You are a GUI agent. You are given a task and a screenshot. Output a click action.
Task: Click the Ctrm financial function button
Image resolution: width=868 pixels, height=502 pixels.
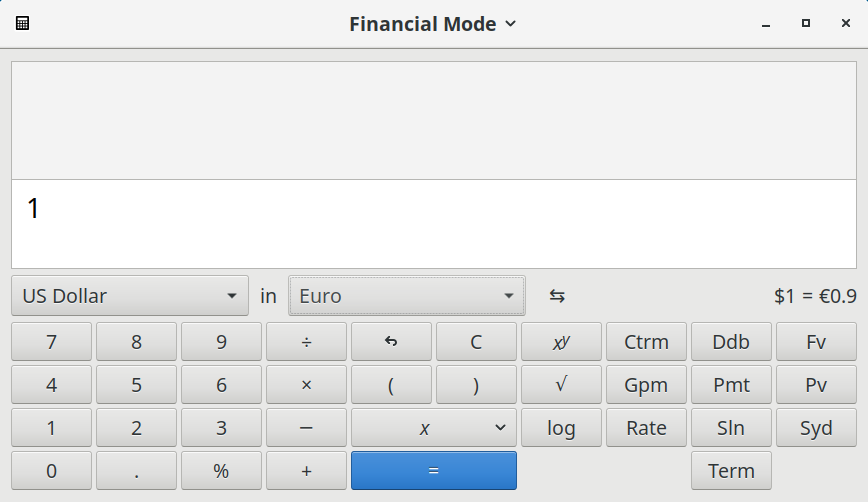pyautogui.click(x=646, y=342)
